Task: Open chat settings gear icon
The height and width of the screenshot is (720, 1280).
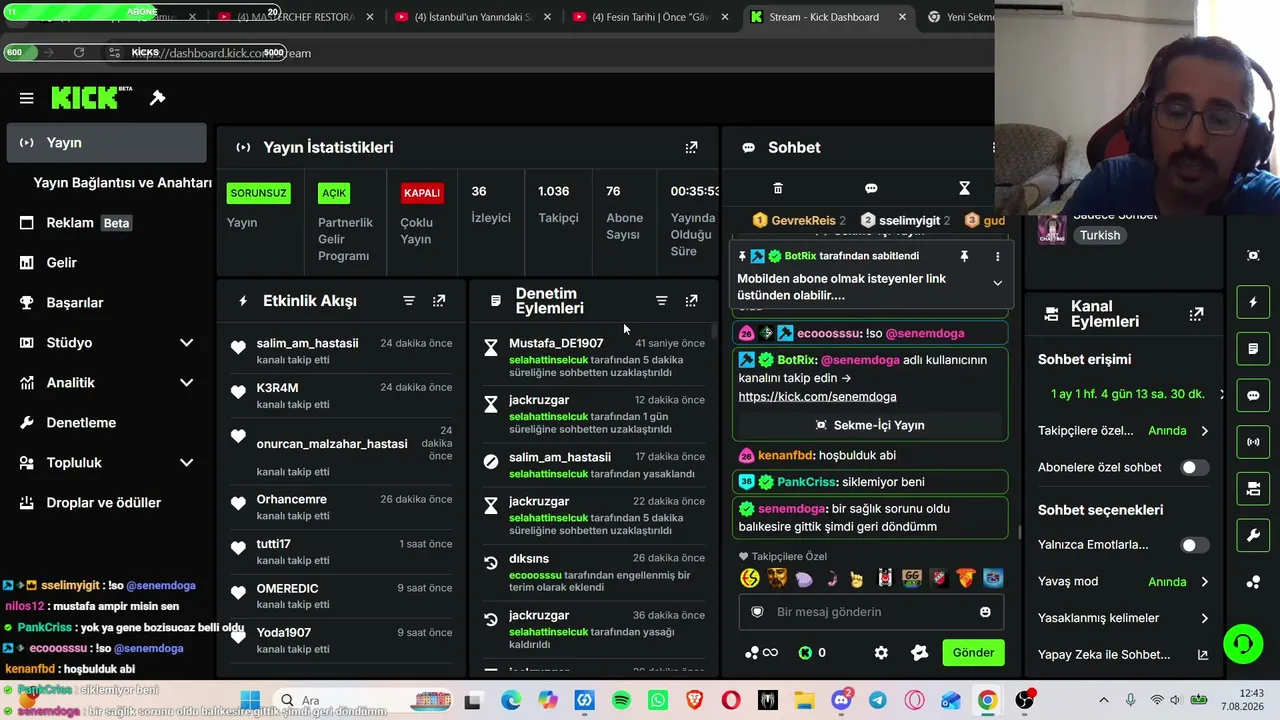Action: tap(881, 653)
